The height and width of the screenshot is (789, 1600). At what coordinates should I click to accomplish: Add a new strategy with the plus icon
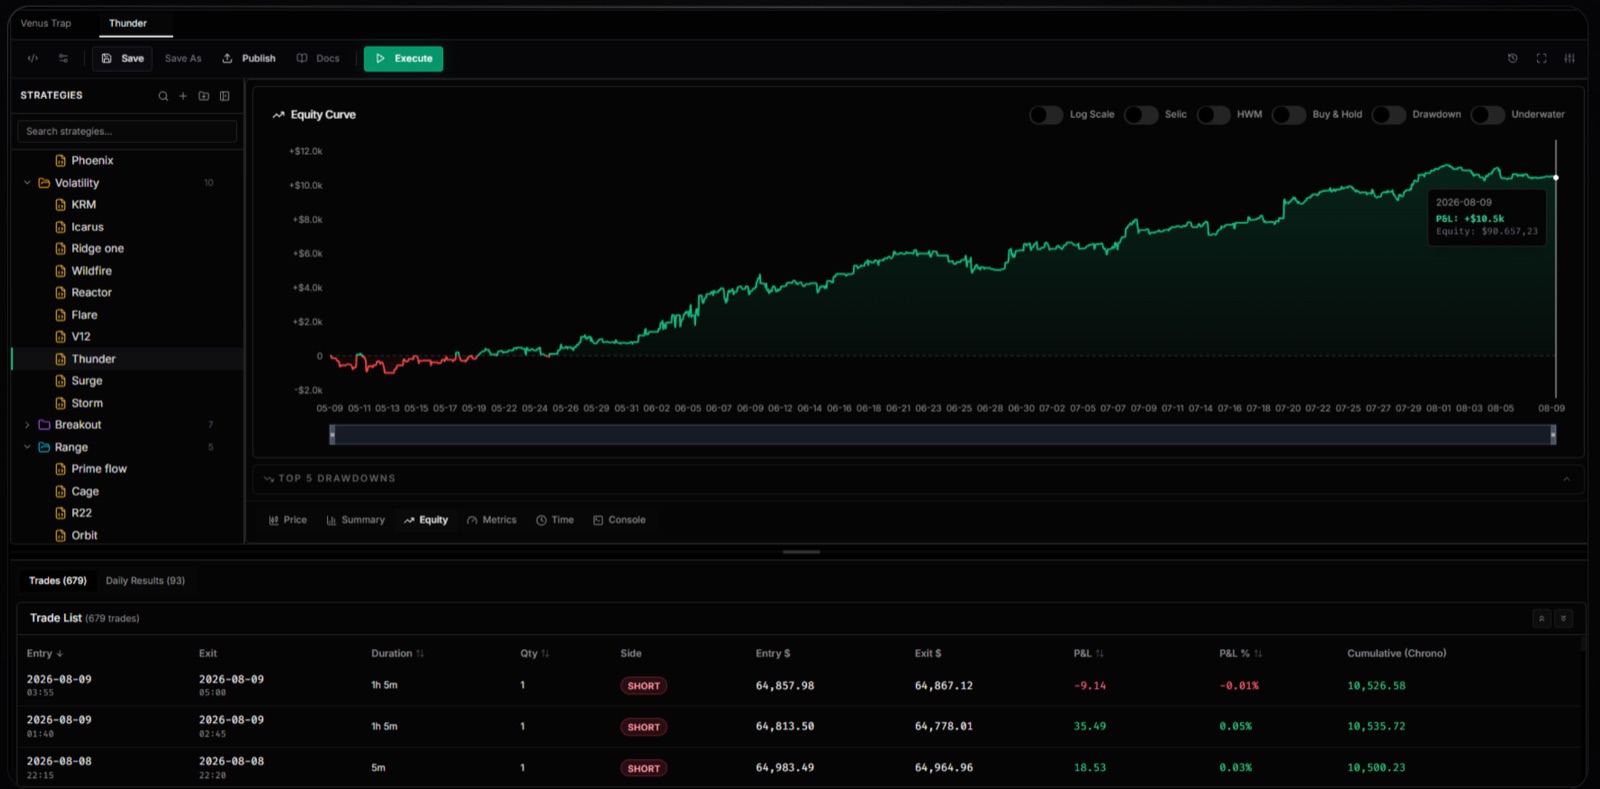(183, 96)
